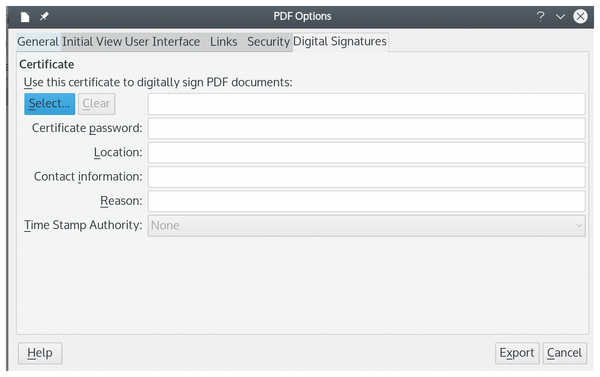The height and width of the screenshot is (377, 600).
Task: Close the PDF Options dialog
Action: (x=580, y=16)
